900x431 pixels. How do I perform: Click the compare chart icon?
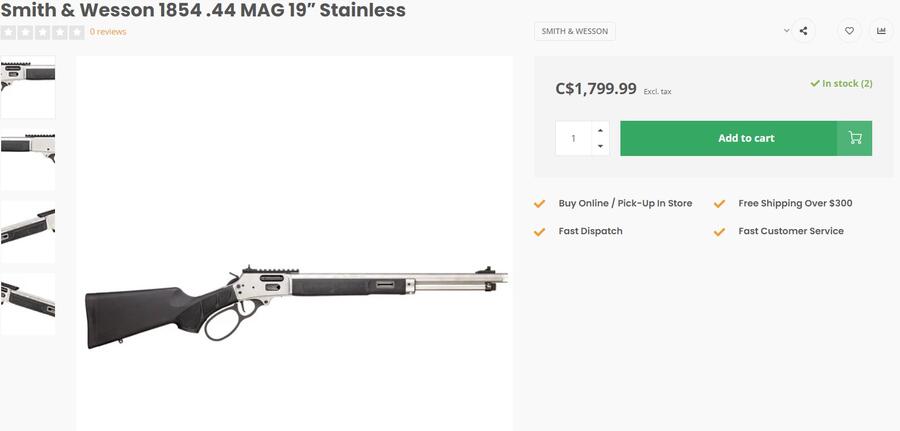(881, 31)
